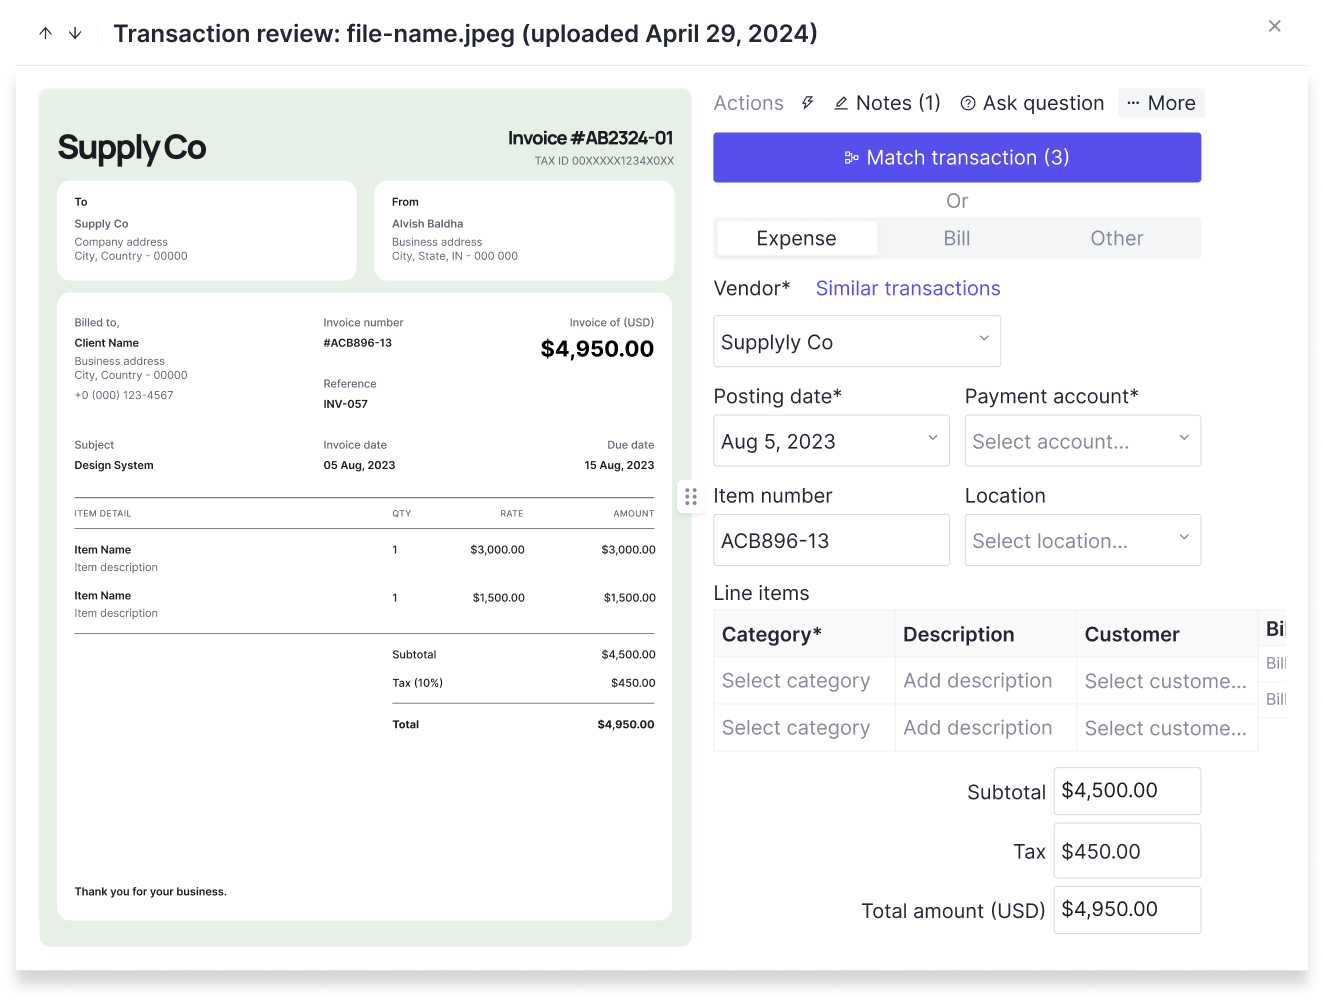
Task: Open the More ellipsis menu icon
Action: tap(1133, 102)
